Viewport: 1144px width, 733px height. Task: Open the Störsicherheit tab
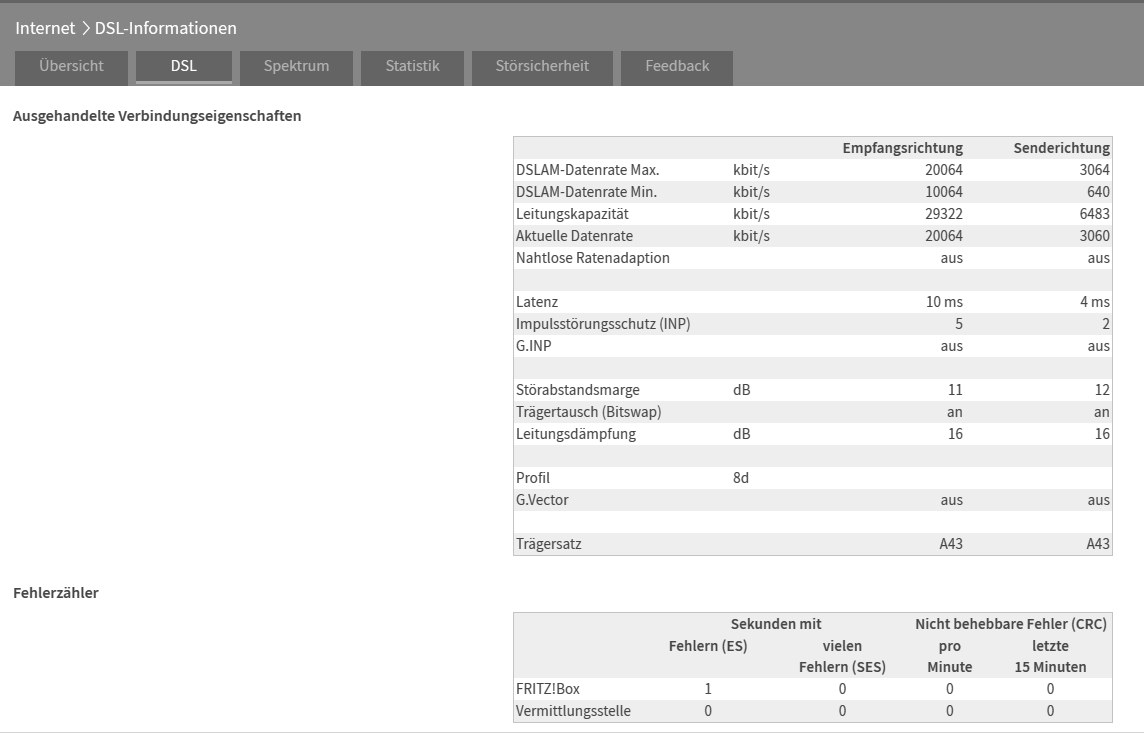542,67
